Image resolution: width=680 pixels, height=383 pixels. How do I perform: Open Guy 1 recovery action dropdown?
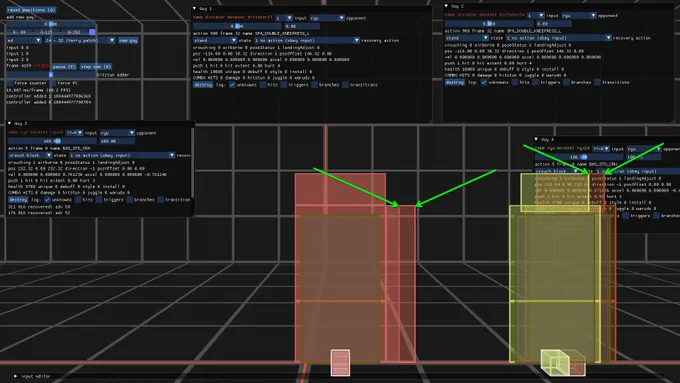307,40
